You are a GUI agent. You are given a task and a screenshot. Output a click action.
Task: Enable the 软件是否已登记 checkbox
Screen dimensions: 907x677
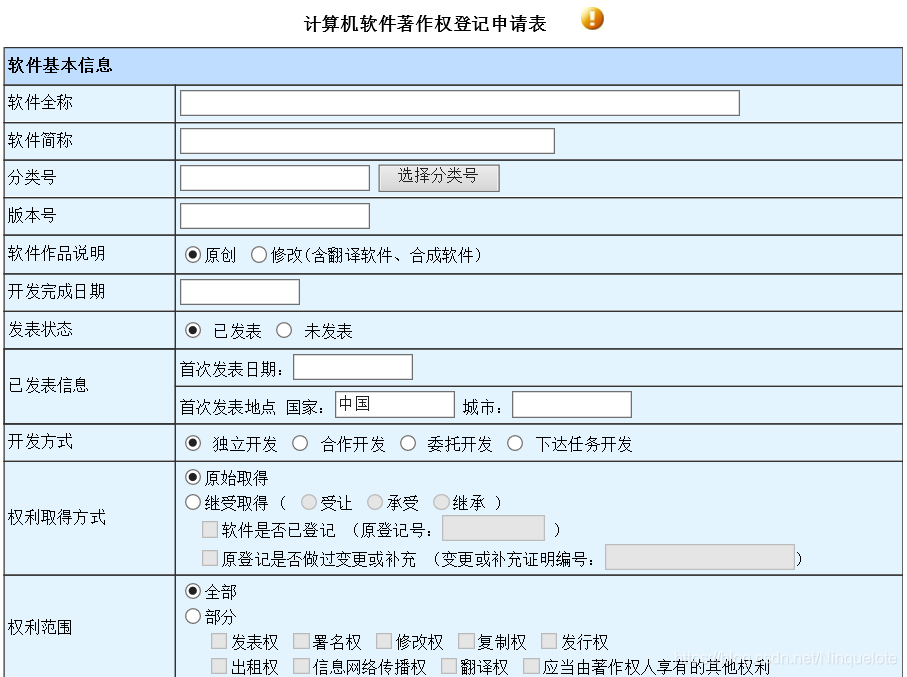(209, 528)
